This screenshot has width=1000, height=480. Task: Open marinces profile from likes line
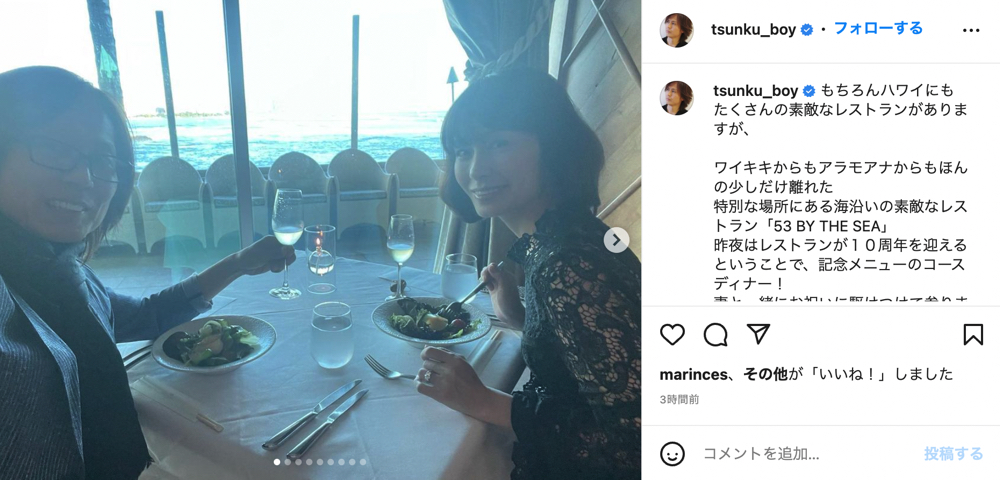click(x=691, y=374)
